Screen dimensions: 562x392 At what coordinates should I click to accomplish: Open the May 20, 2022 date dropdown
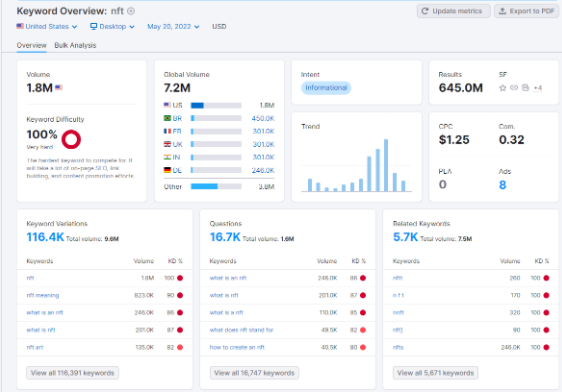(173, 27)
